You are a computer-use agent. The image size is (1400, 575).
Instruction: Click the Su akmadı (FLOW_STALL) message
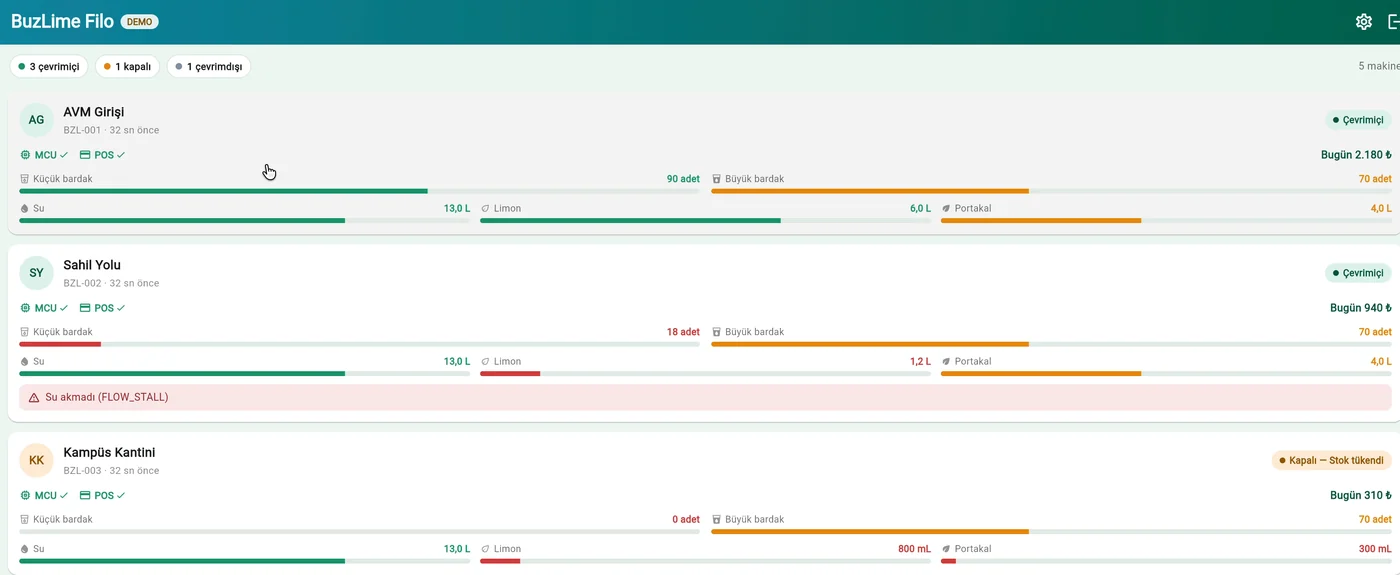(x=107, y=397)
